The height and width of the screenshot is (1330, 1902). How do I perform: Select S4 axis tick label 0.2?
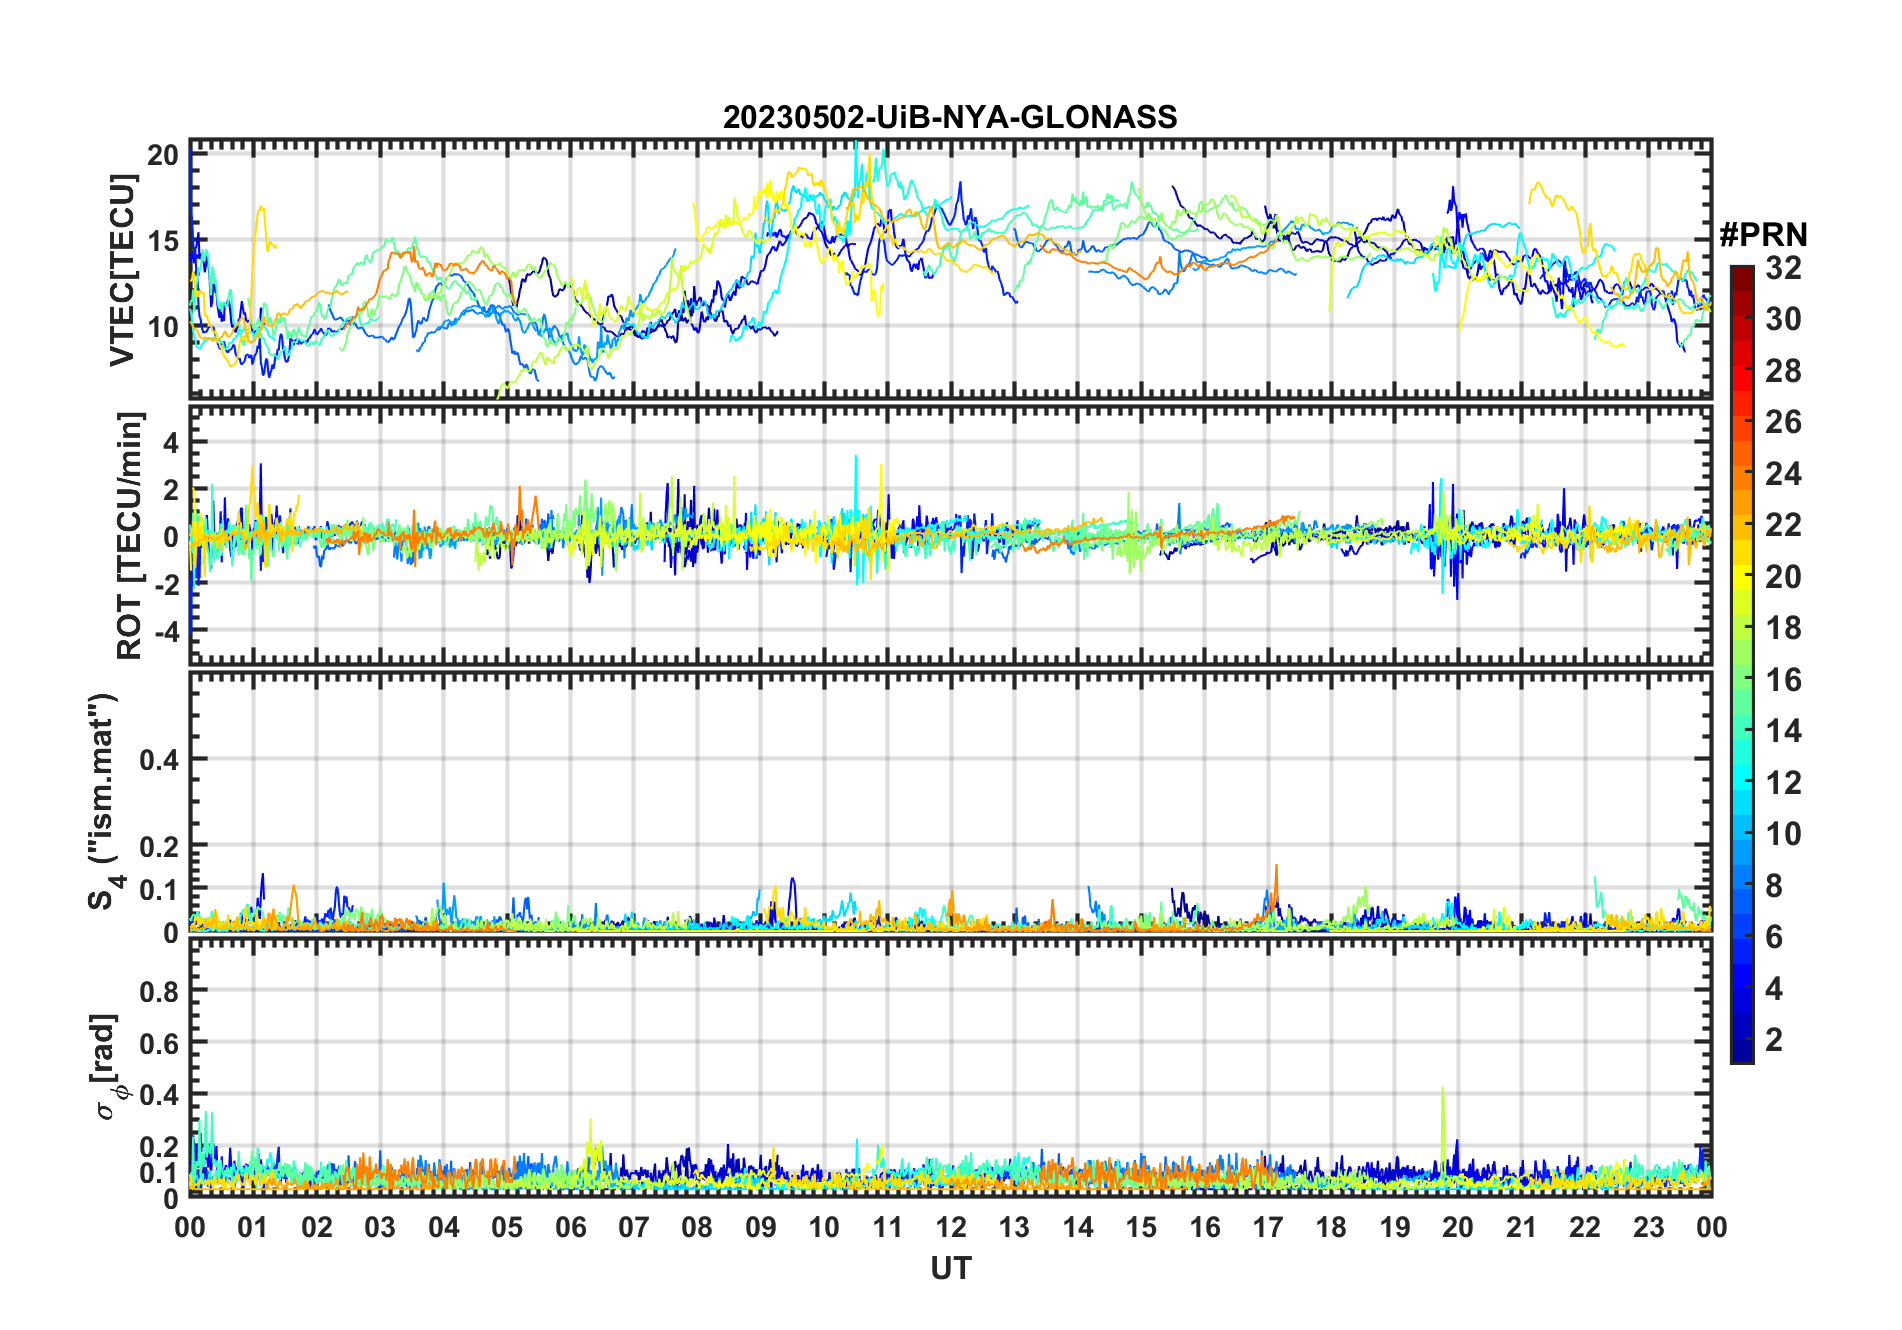point(159,846)
